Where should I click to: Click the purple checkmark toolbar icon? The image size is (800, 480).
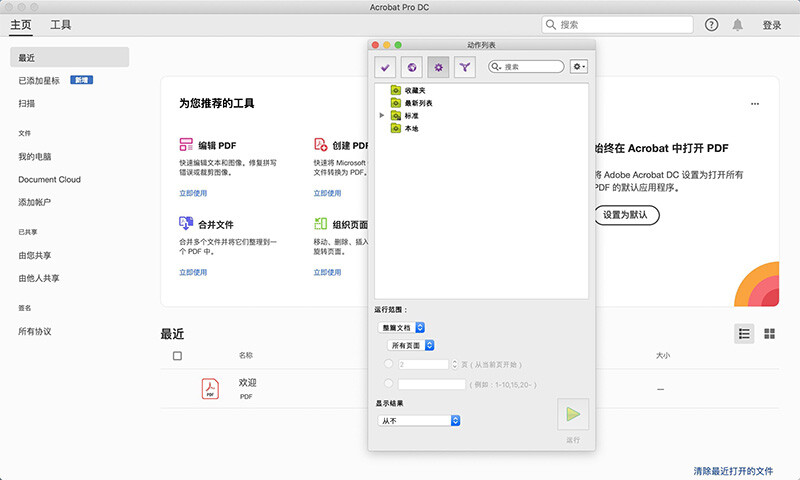[385, 67]
